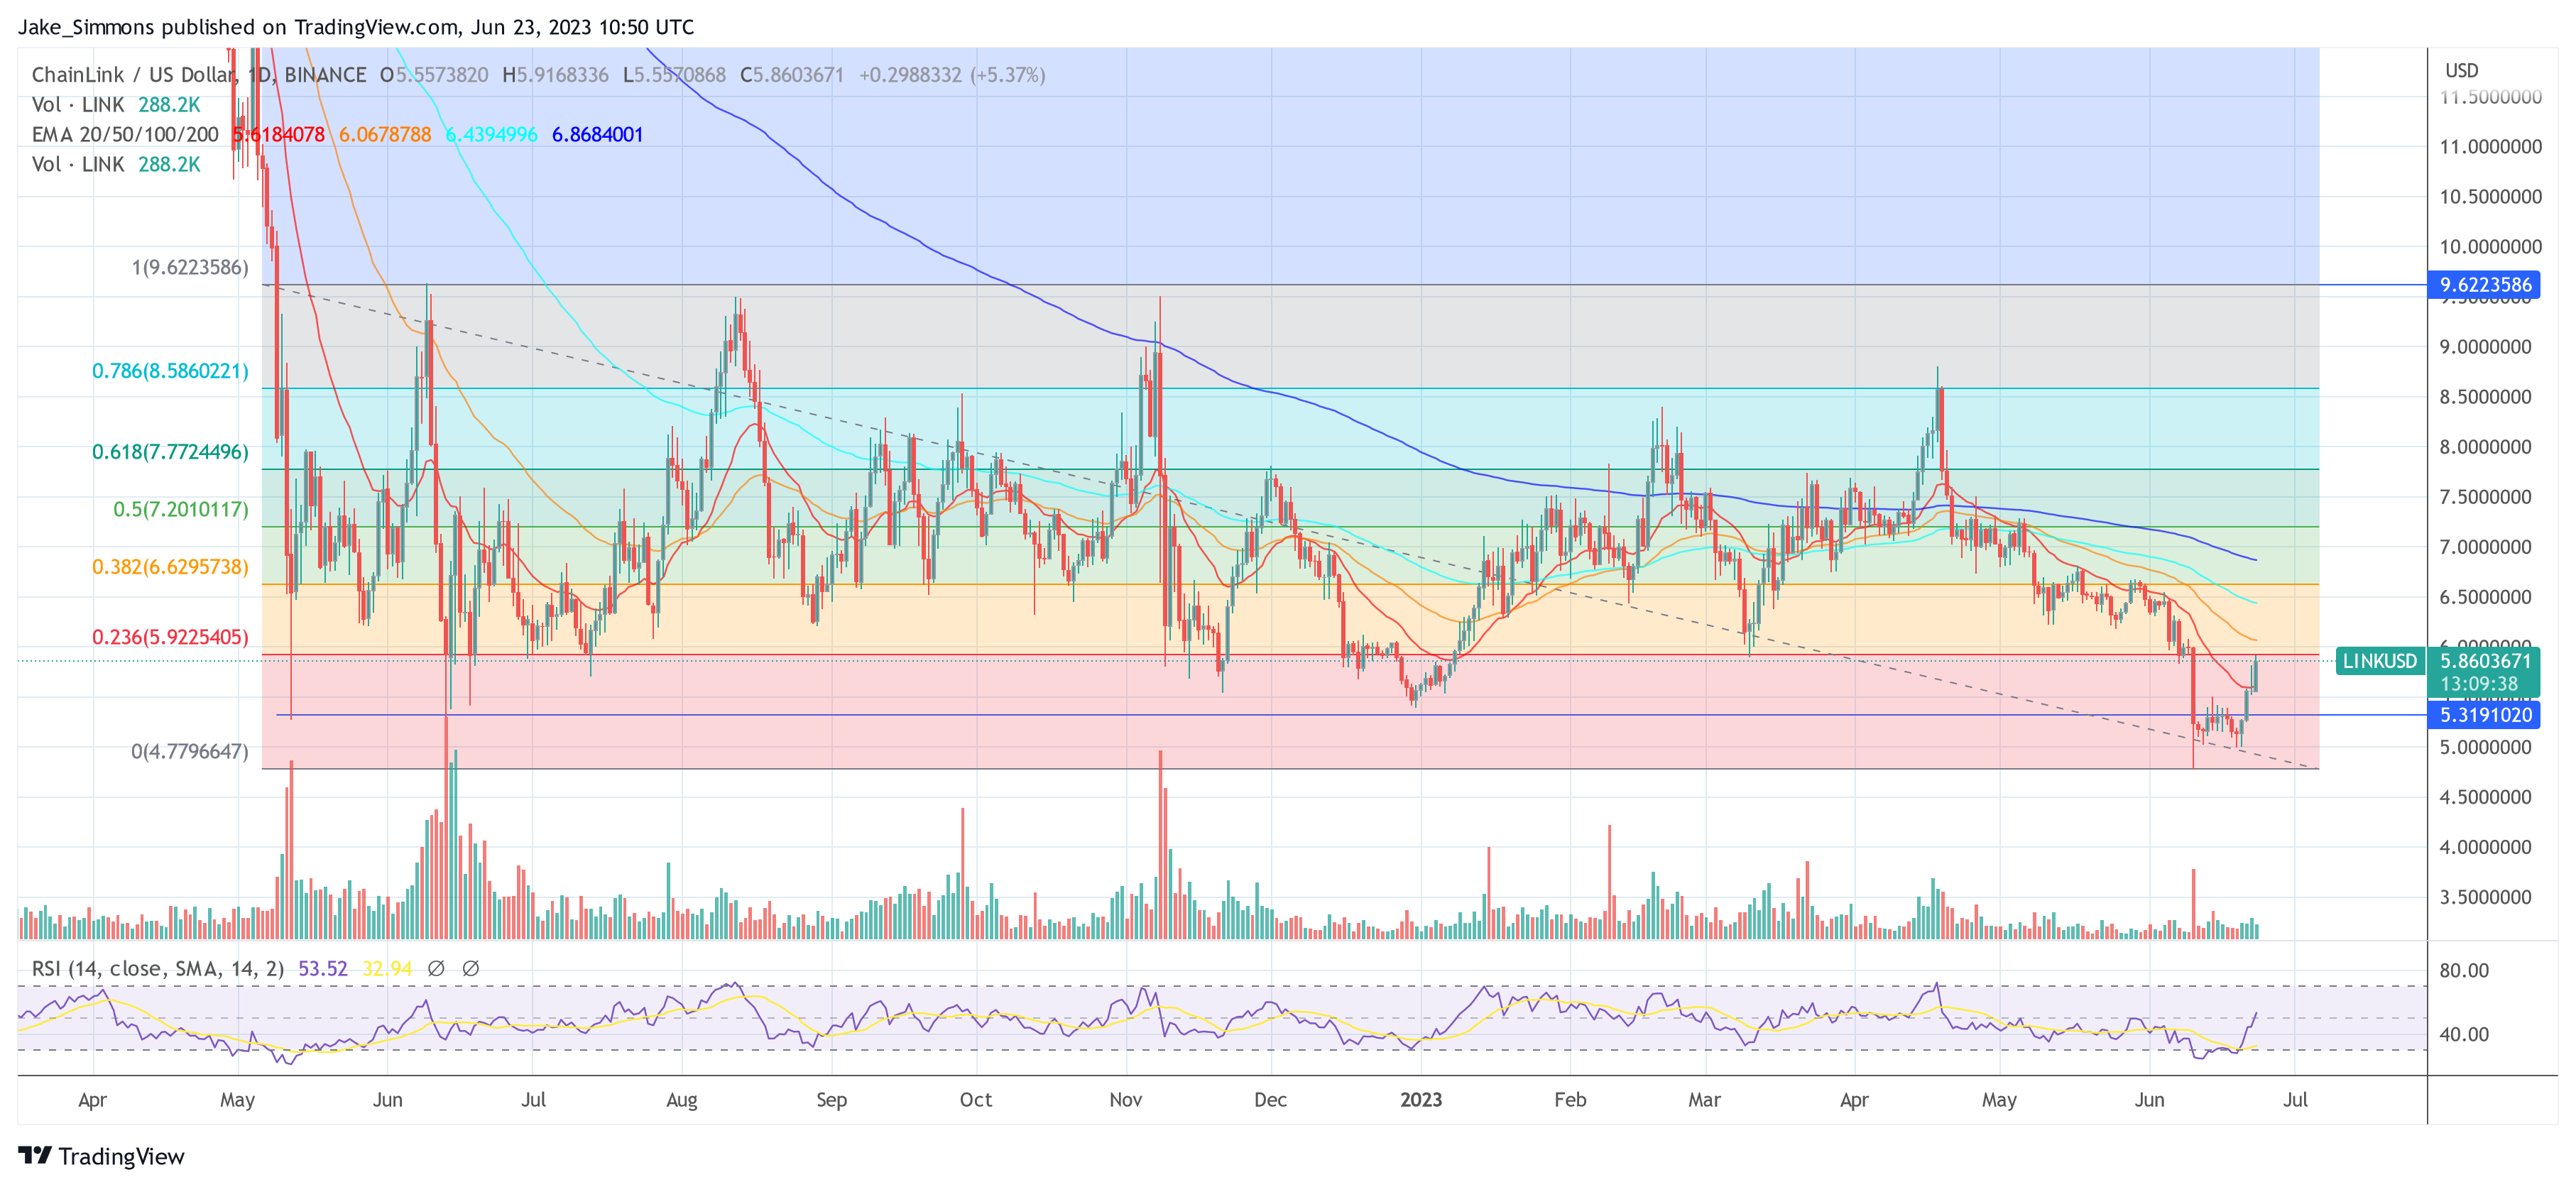This screenshot has width=2576, height=1187.
Task: Click the TradingView wordmark link
Action: [120, 1157]
